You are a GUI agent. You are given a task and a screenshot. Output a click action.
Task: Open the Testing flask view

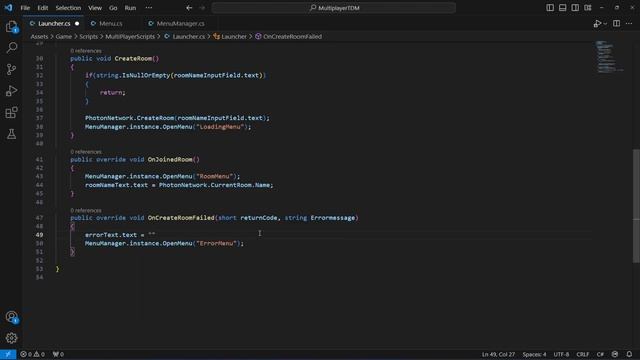point(11,134)
